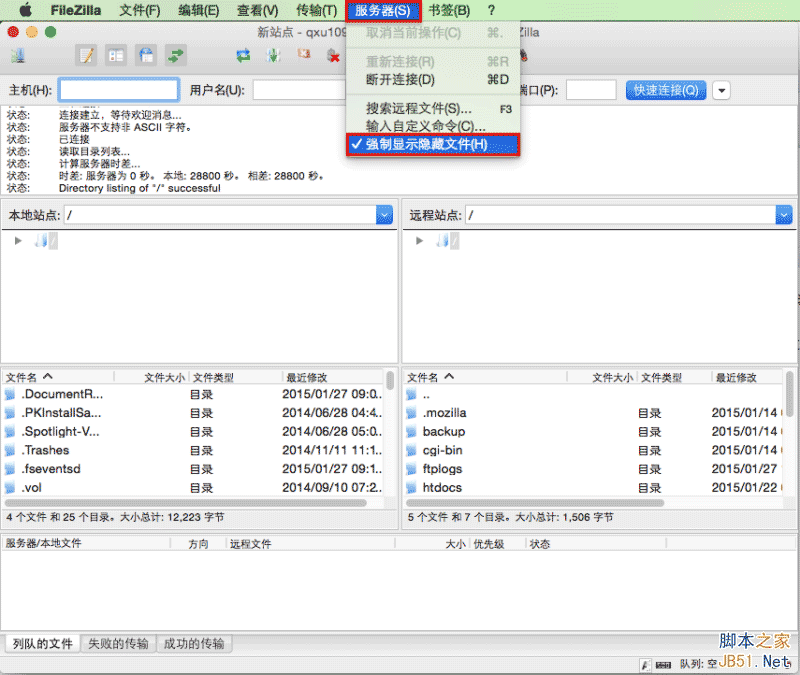This screenshot has height=675, width=800.
Task: Toggle message log display icon
Action: pos(87,55)
